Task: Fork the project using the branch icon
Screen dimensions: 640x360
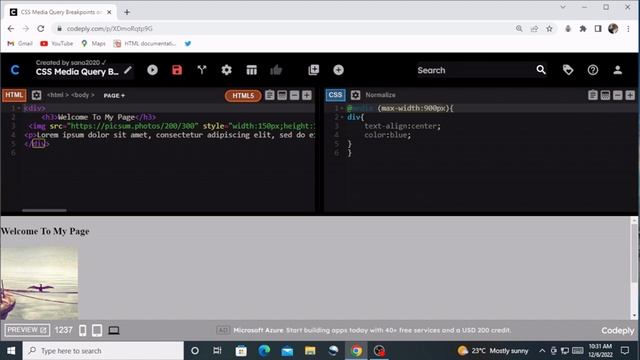Action: coord(202,70)
